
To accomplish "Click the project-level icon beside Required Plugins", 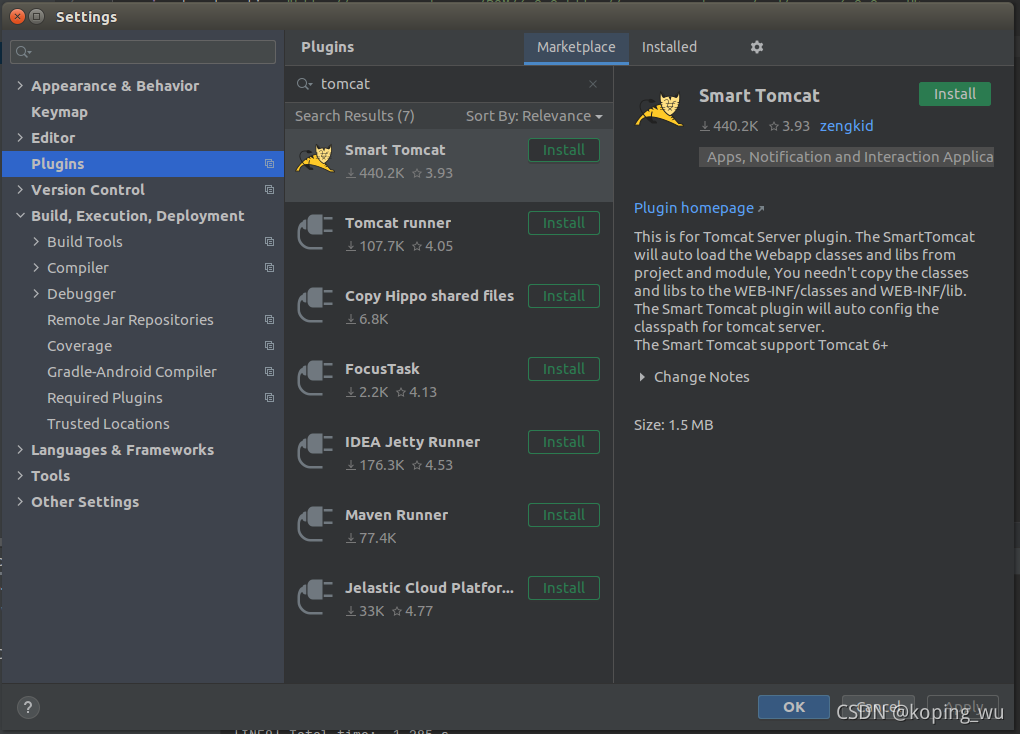I will coord(269,398).
